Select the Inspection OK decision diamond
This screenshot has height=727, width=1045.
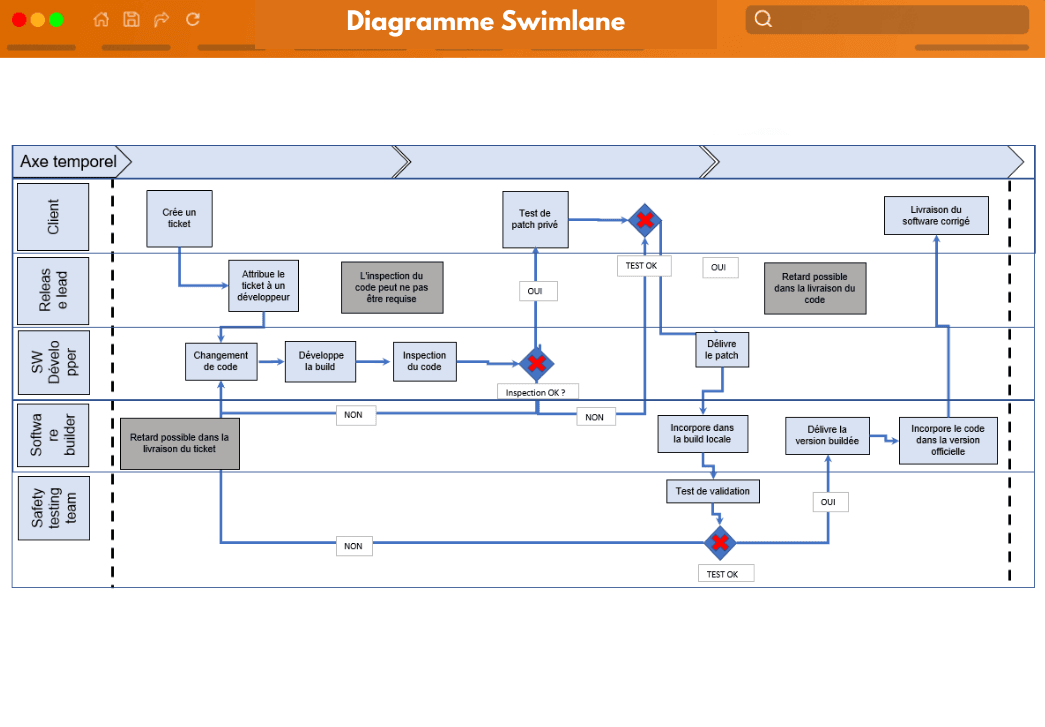coord(537,362)
